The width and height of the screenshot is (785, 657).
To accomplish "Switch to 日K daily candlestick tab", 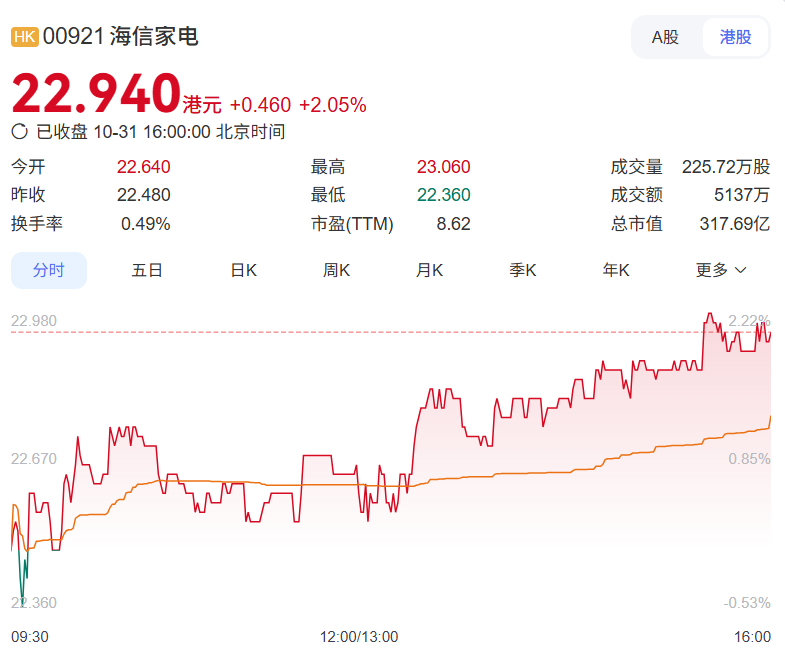I will (243, 270).
